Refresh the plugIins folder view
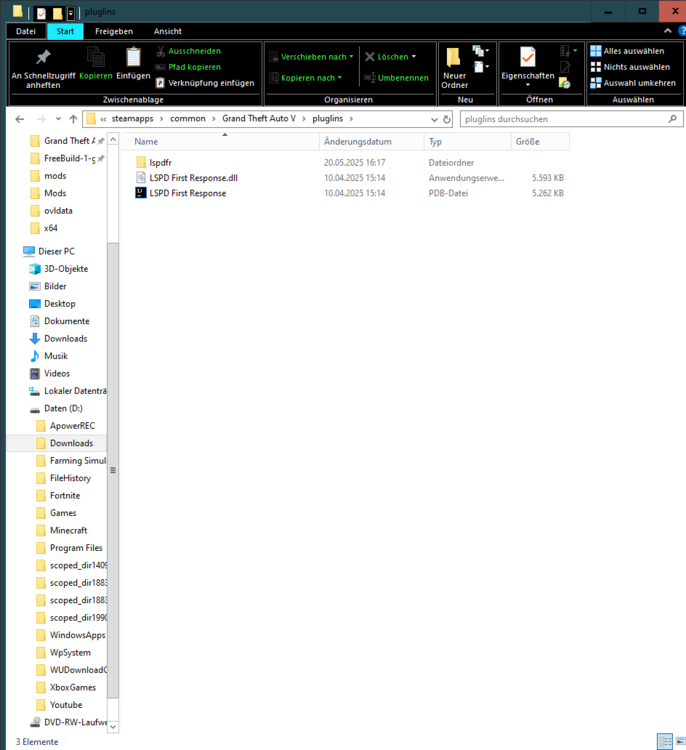This screenshot has width=686, height=750. [447, 120]
